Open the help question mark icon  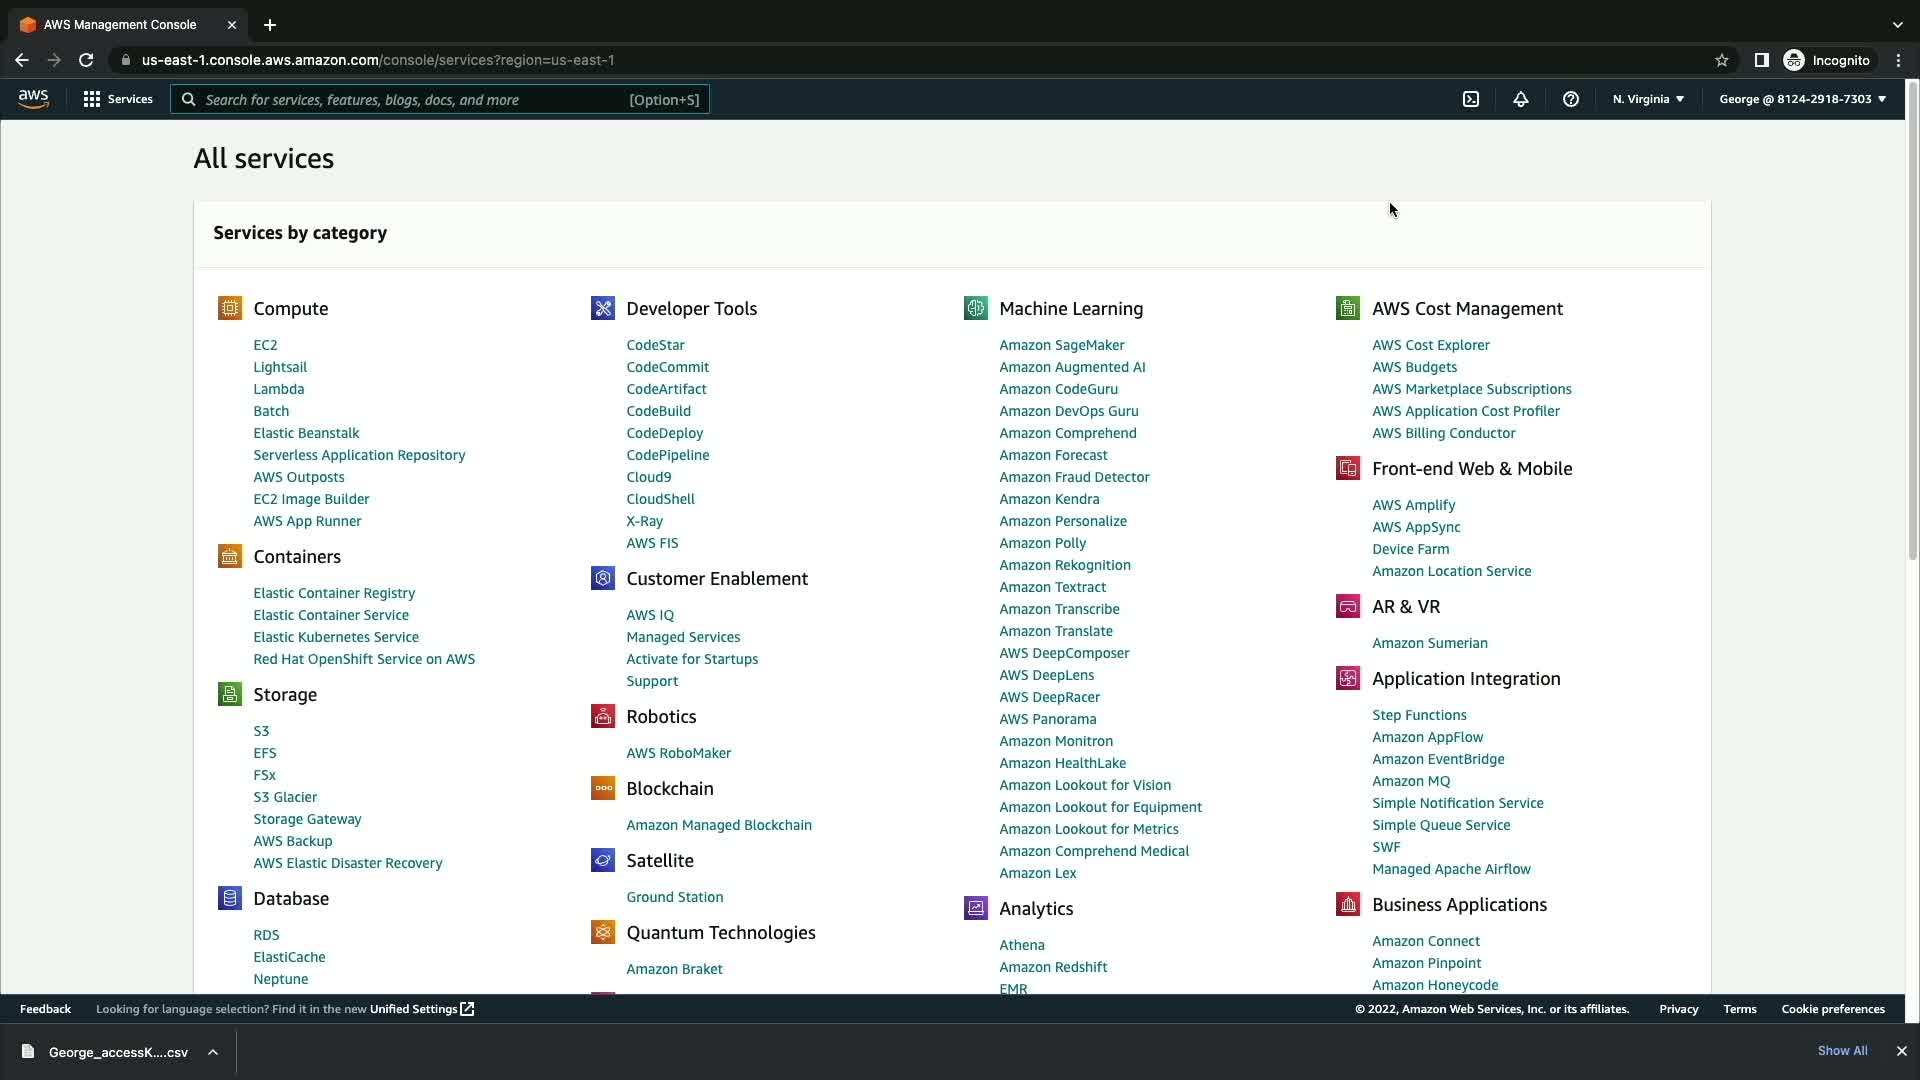1570,99
